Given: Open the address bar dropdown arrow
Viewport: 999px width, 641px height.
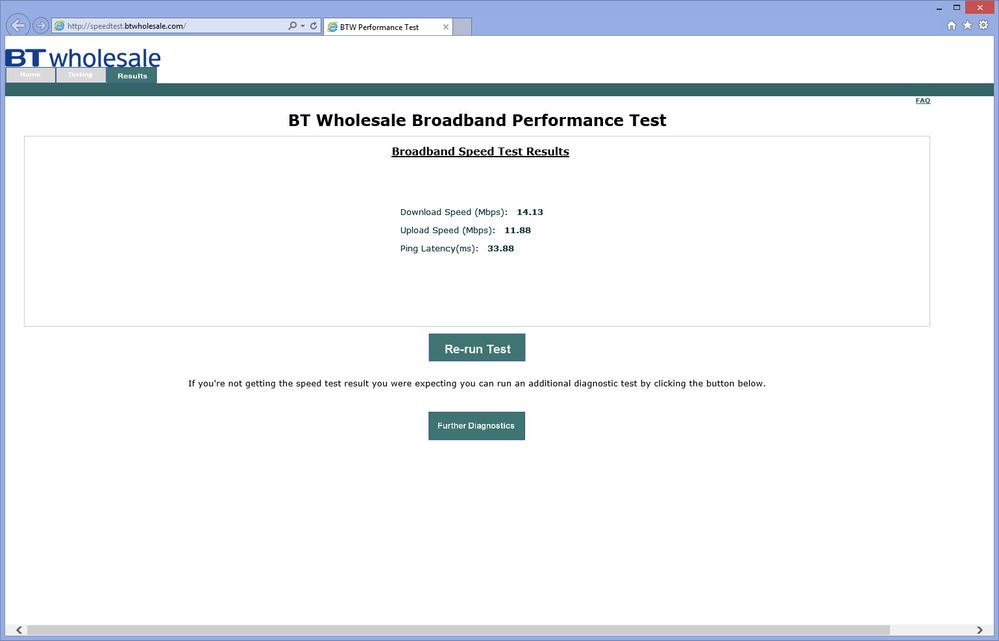Looking at the screenshot, I should click(x=303, y=26).
